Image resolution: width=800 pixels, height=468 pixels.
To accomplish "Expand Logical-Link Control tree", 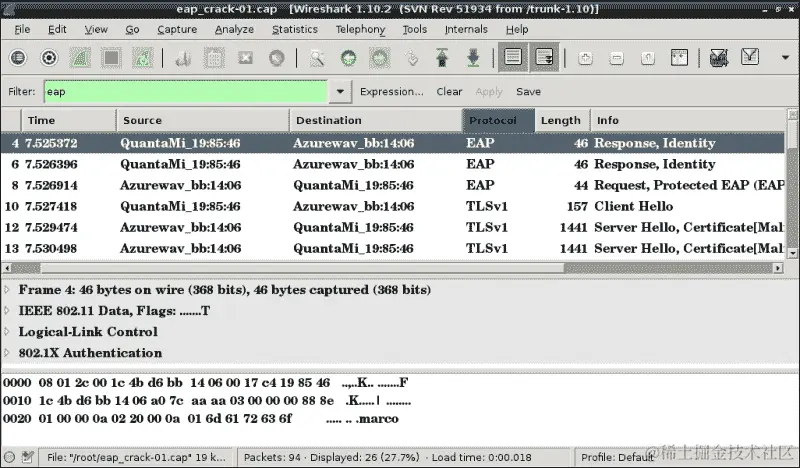I will pyautogui.click(x=7, y=332).
